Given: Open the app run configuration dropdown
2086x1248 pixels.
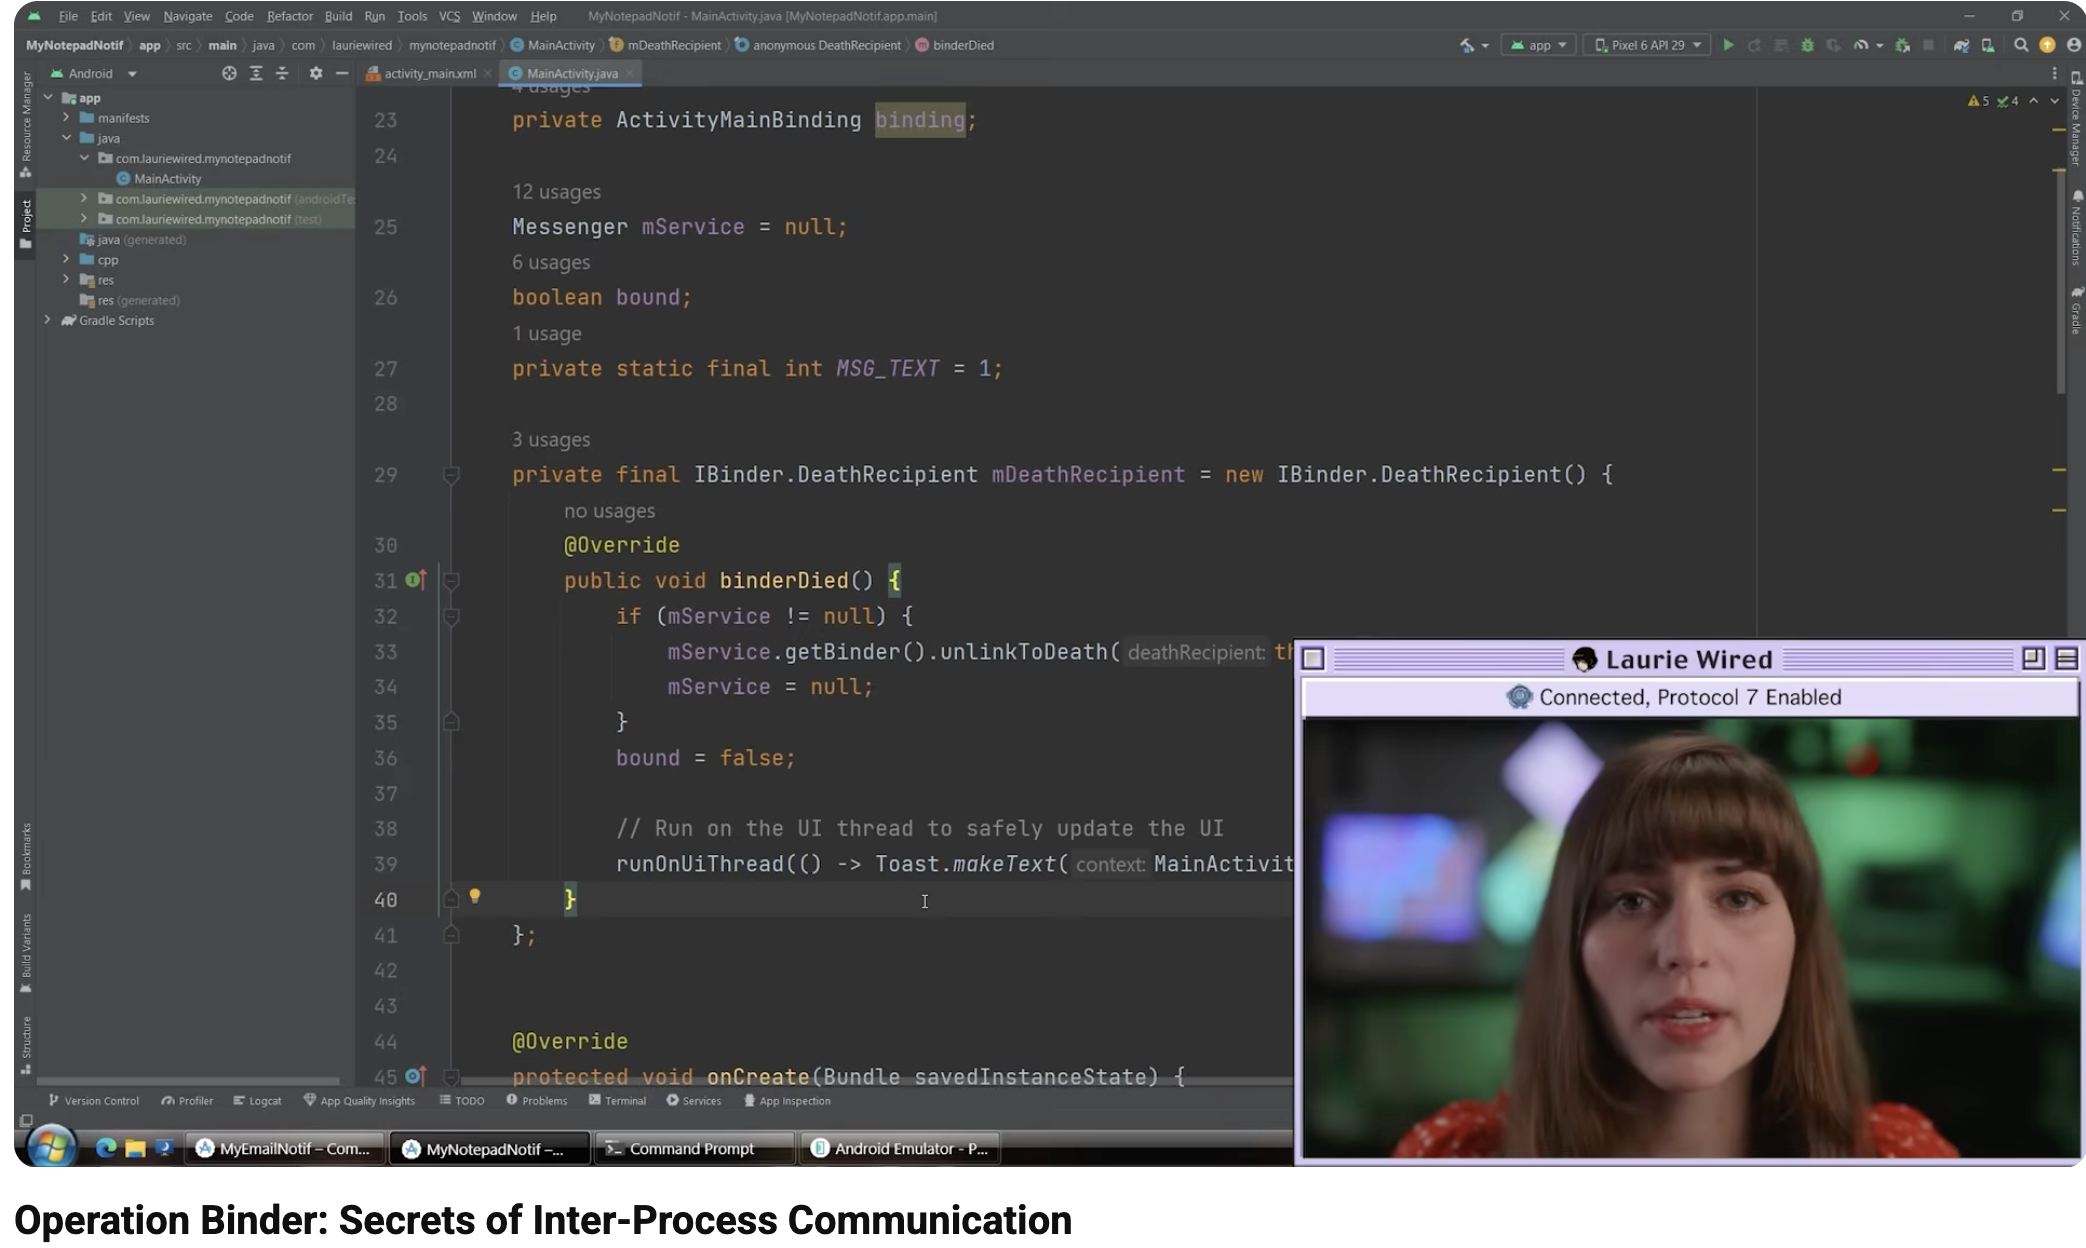Looking at the screenshot, I should coord(1539,45).
